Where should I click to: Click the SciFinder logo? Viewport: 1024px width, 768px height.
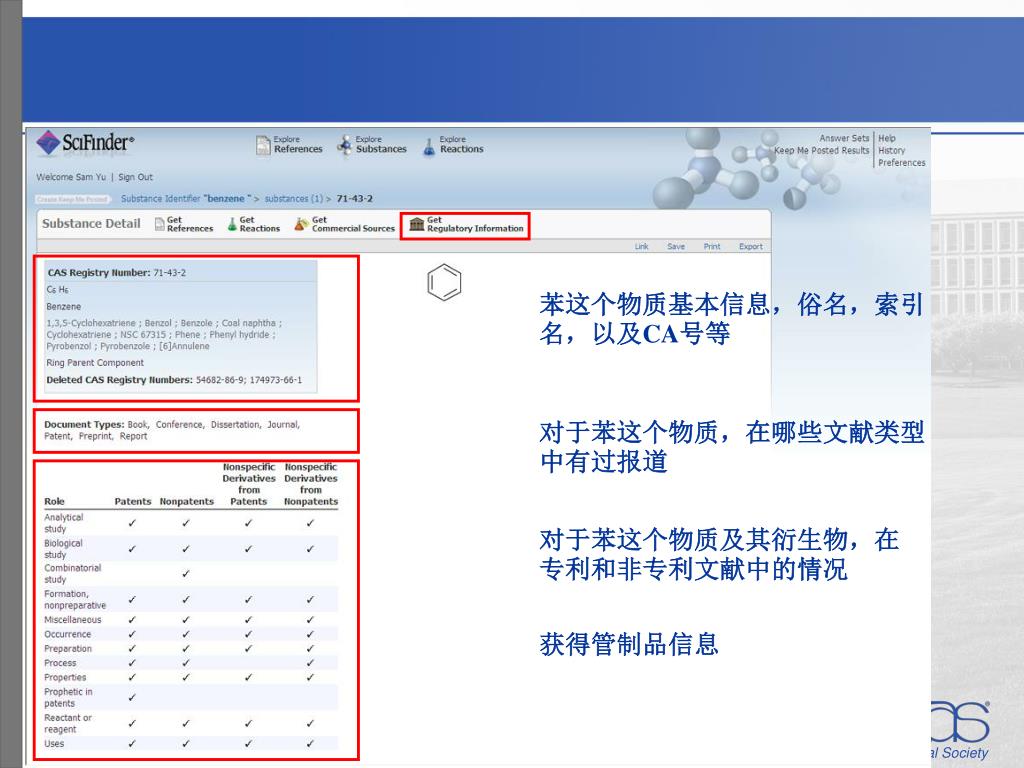point(86,142)
